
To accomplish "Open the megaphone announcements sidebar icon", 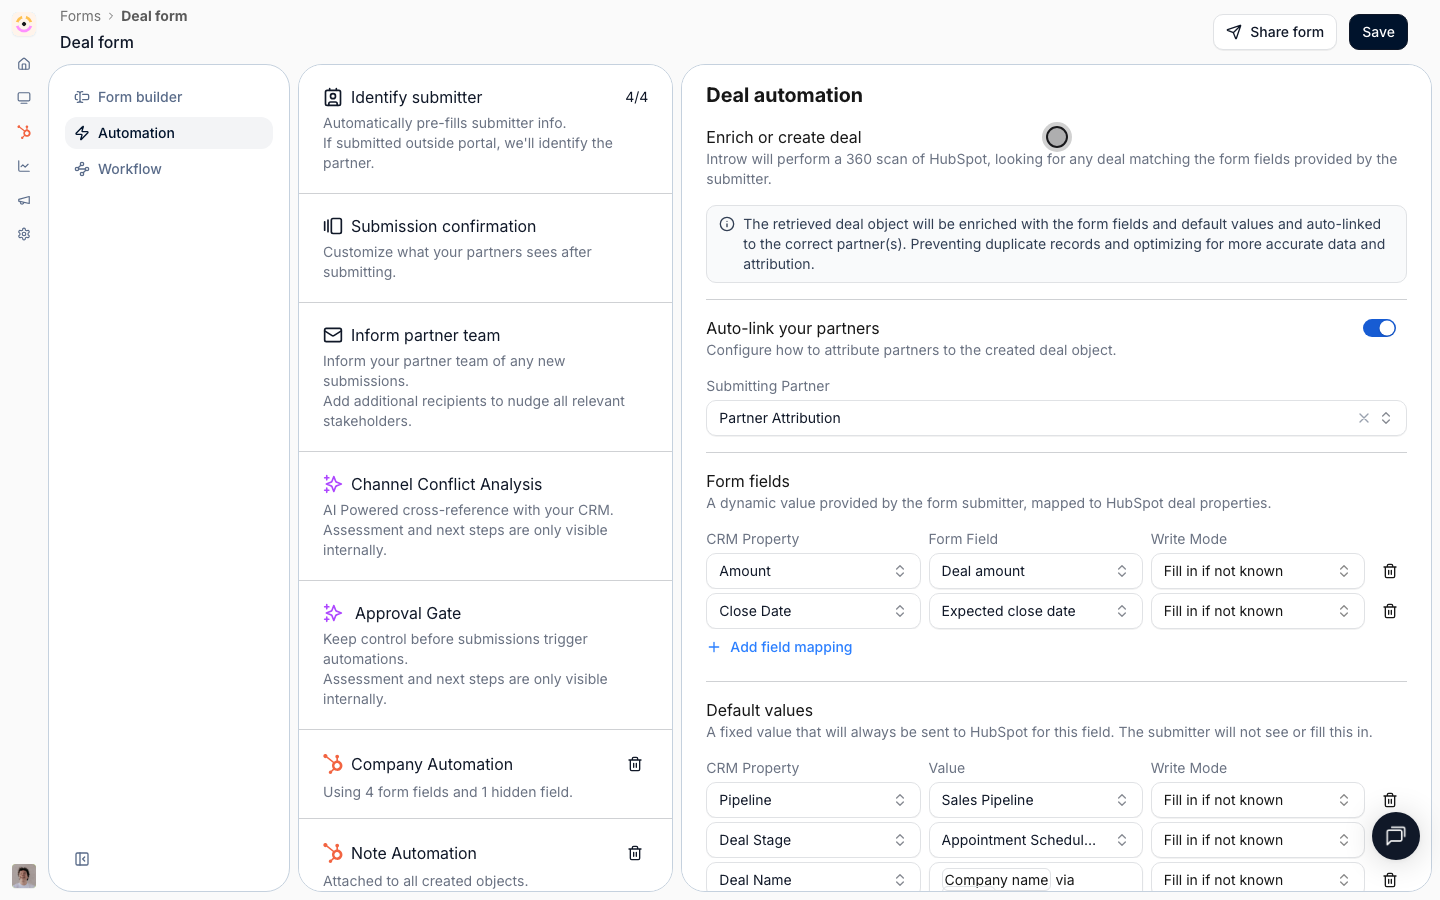I will point(24,200).
